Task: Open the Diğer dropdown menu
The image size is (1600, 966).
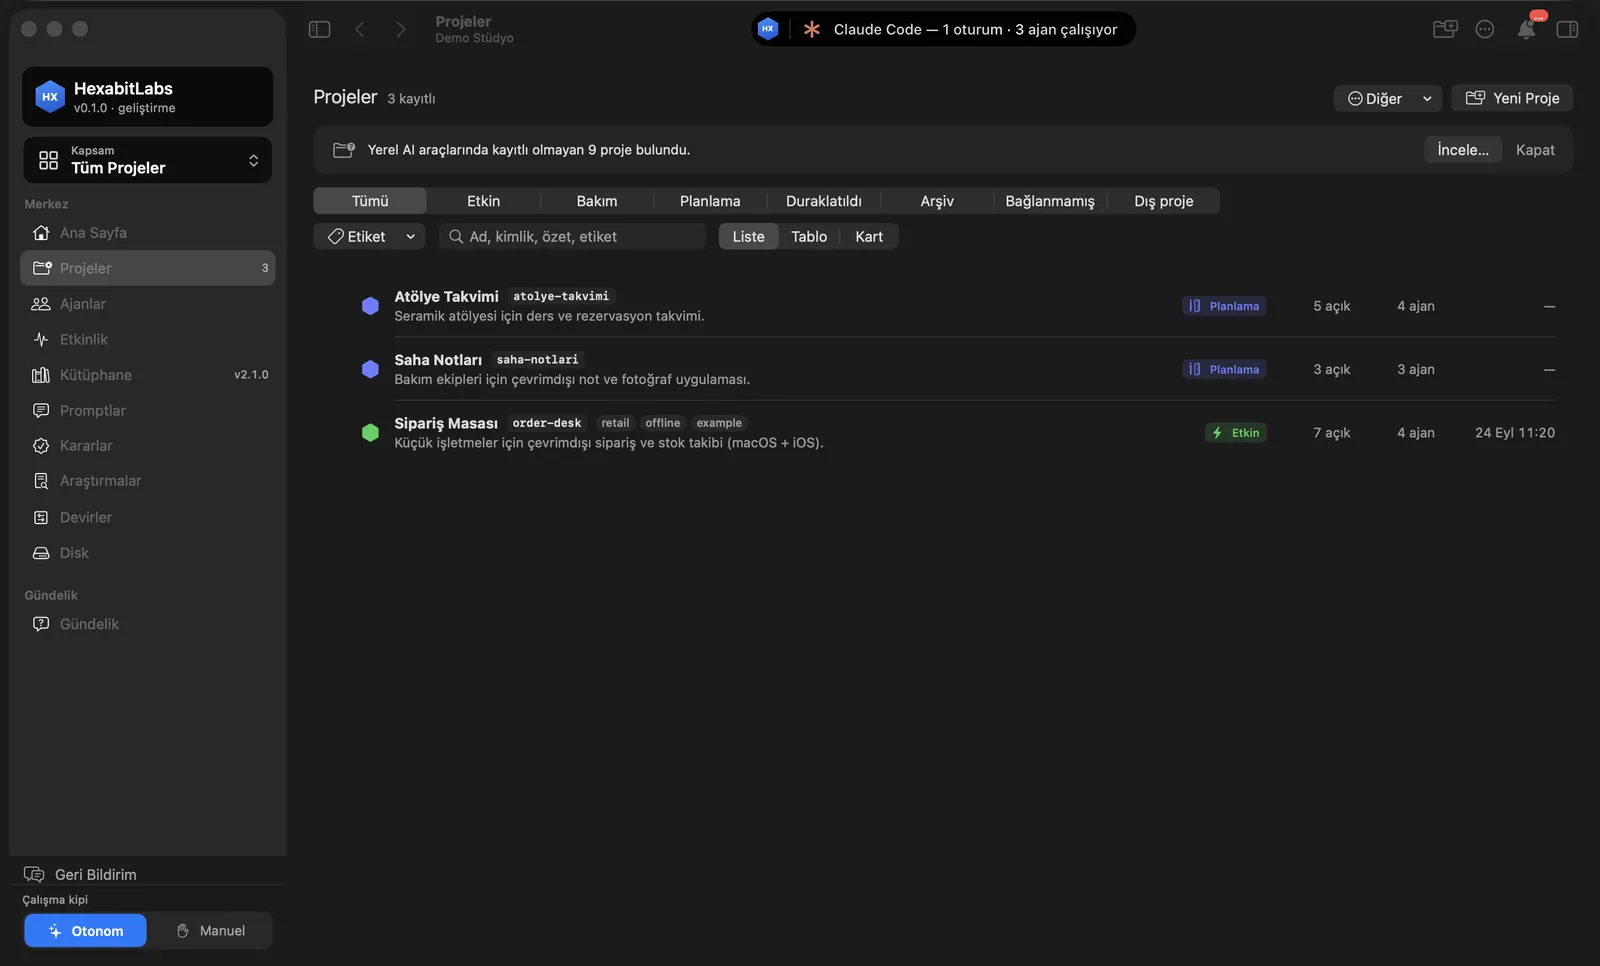Action: click(x=1387, y=98)
